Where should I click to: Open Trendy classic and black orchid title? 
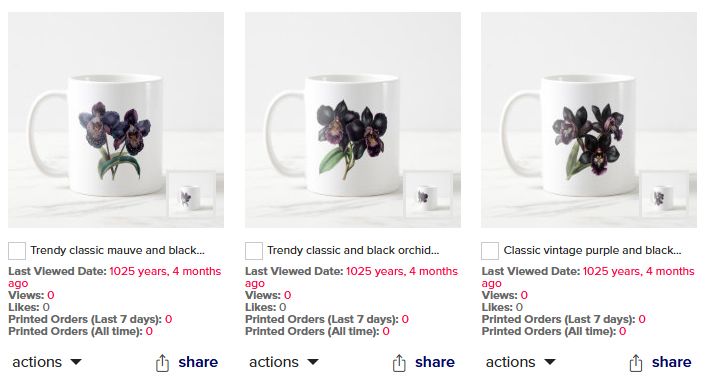[353, 250]
